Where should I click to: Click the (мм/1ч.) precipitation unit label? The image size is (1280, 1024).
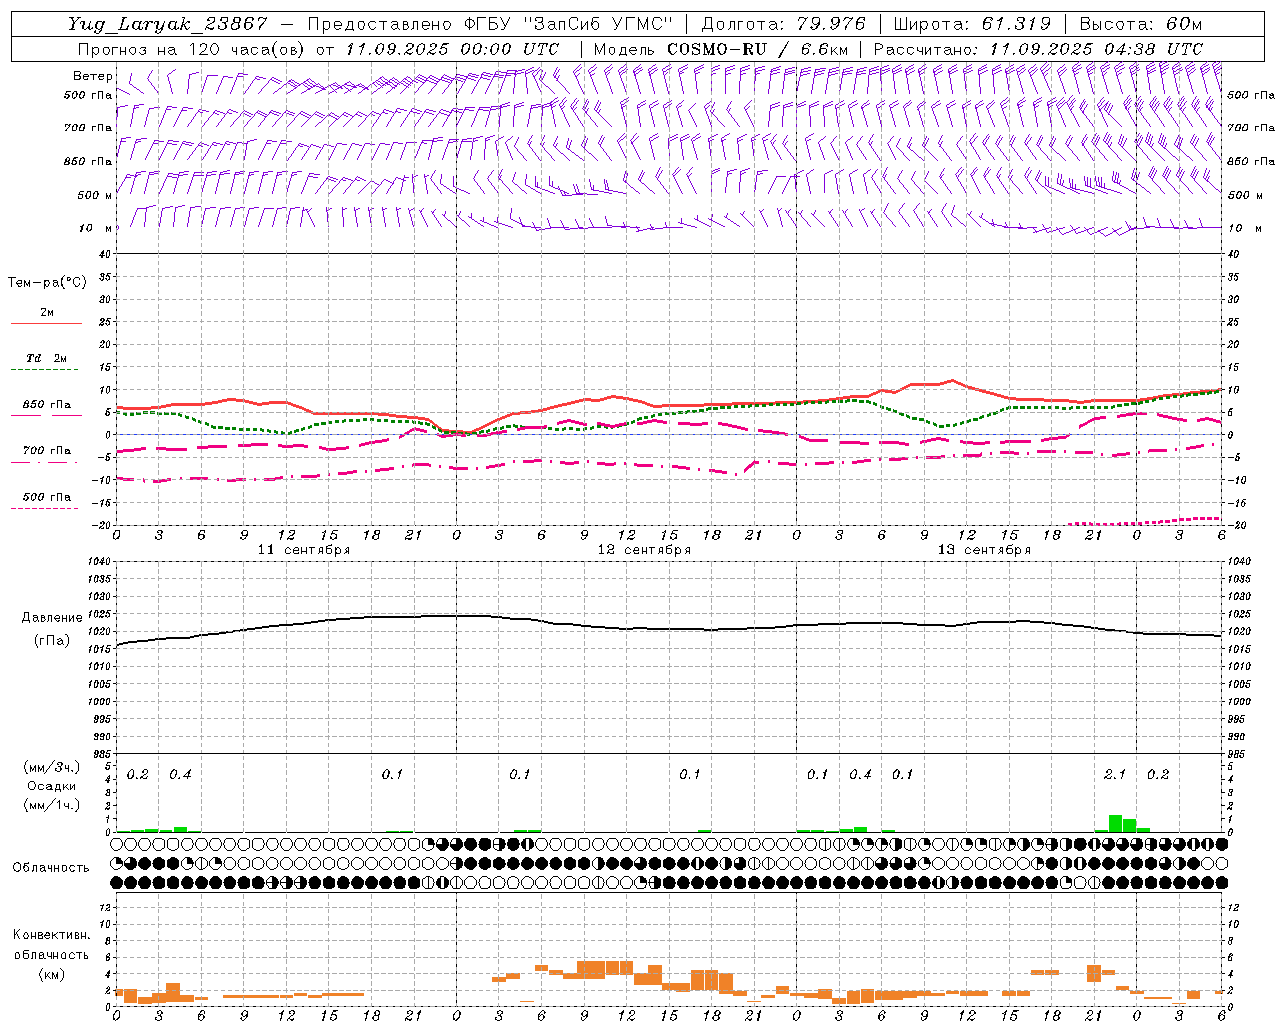pos(52,805)
